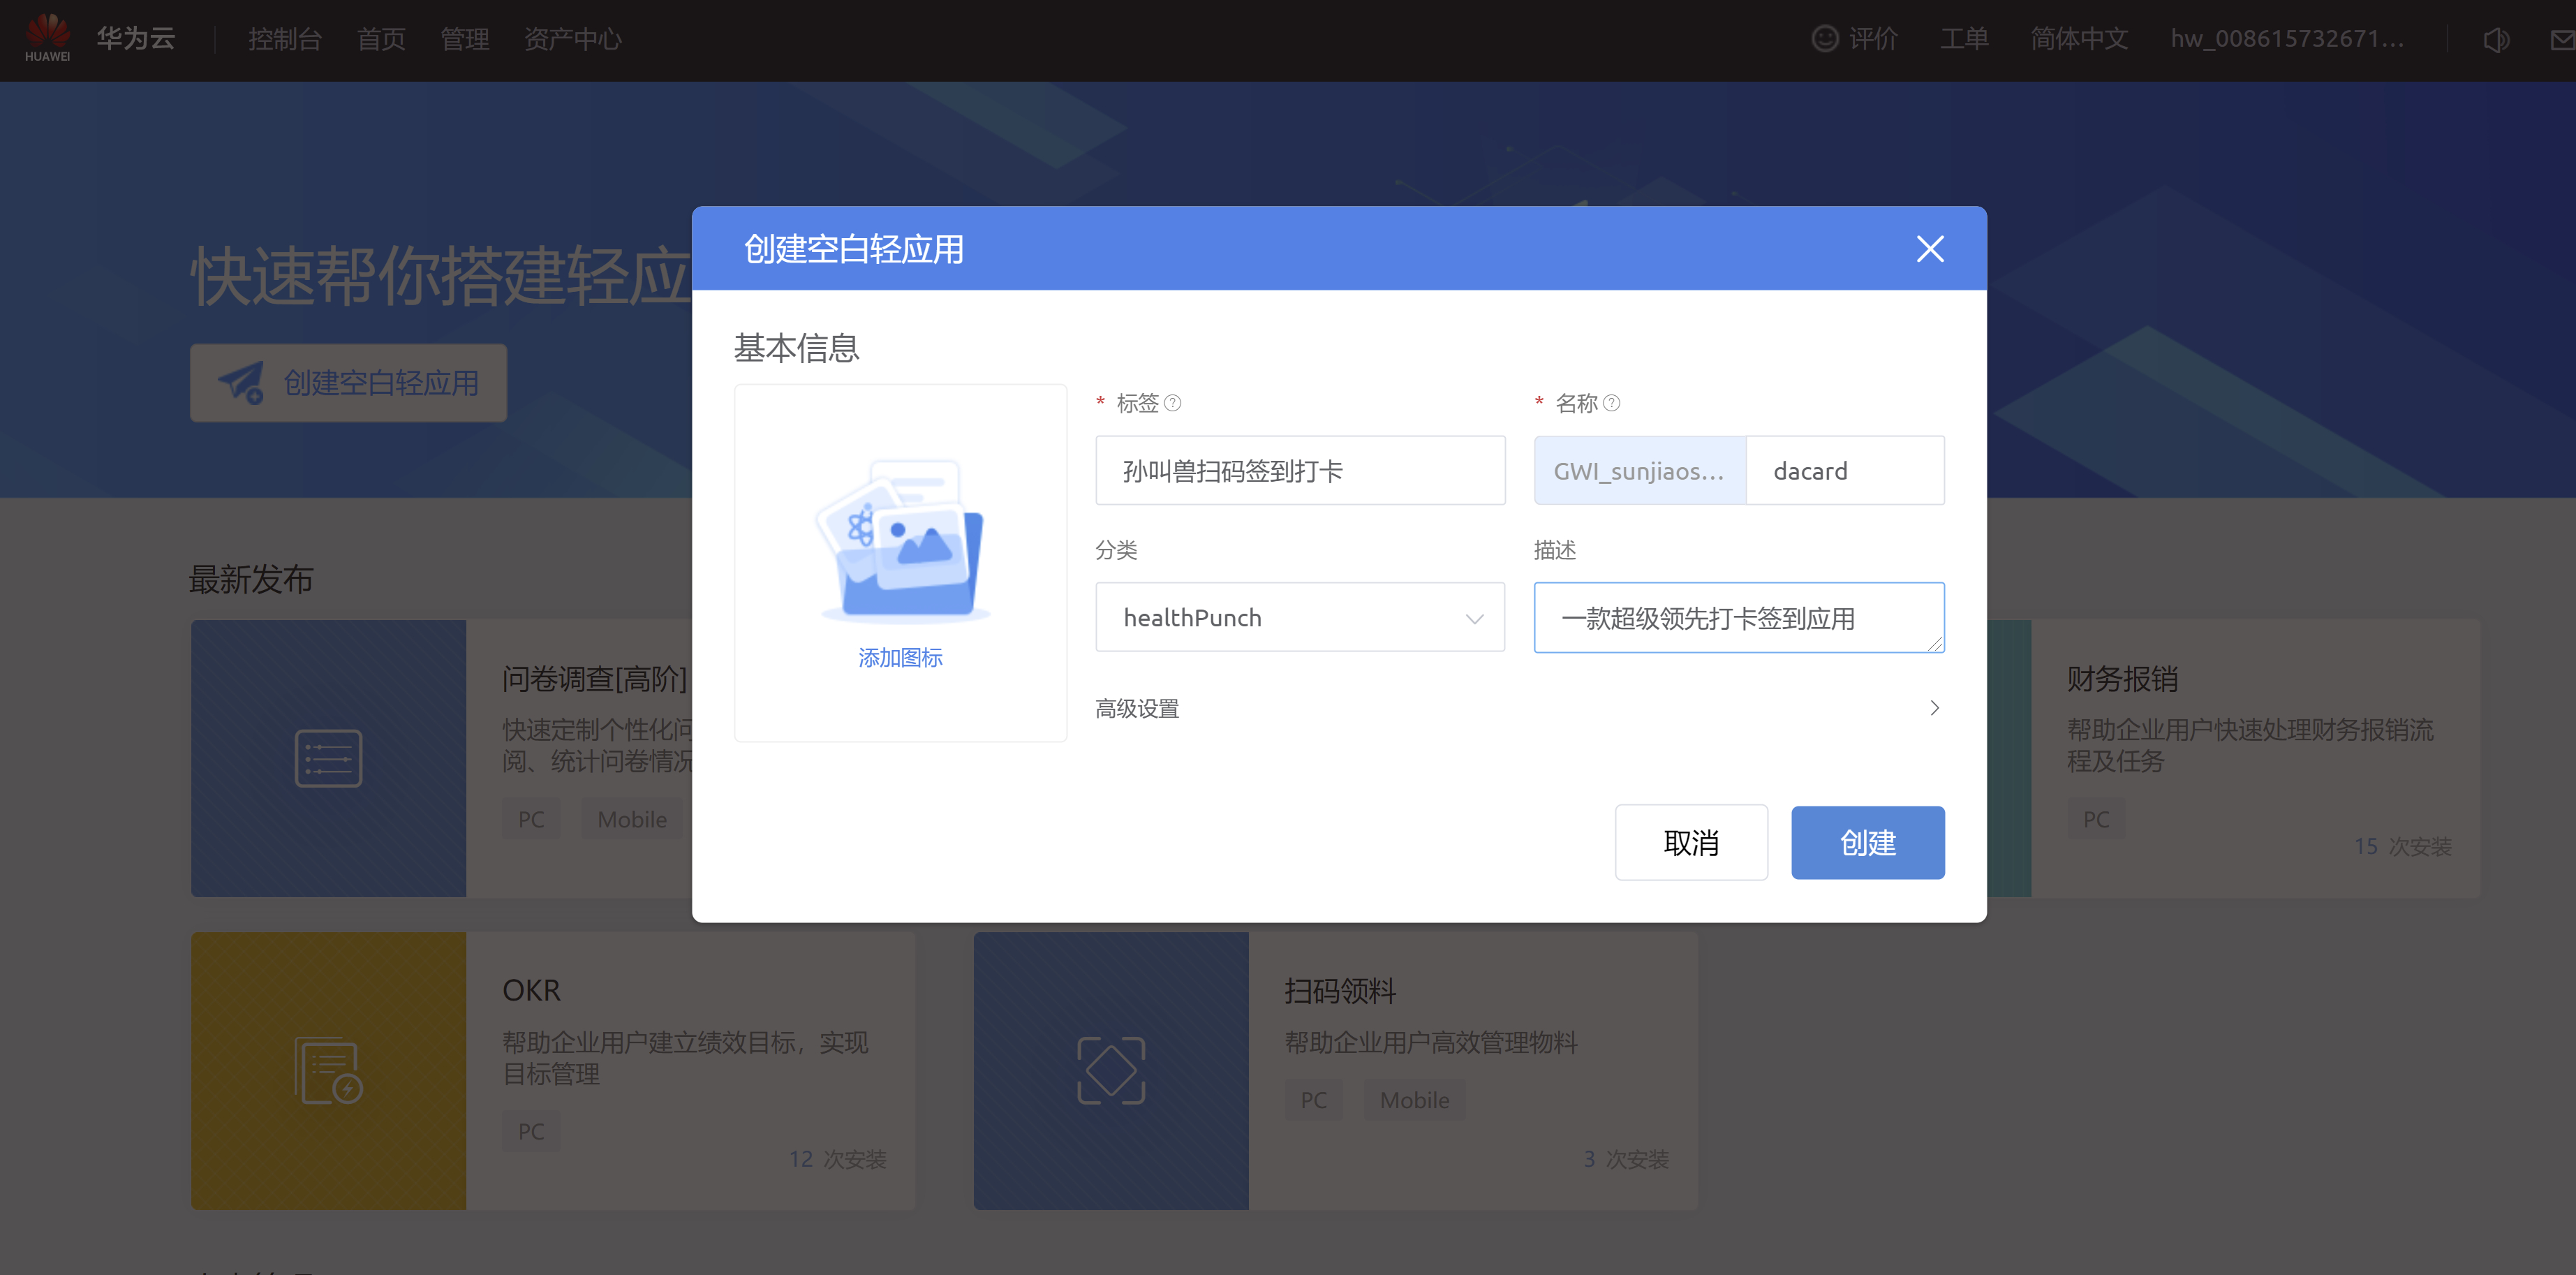Expand the 高级设置 section chevron

(1934, 708)
